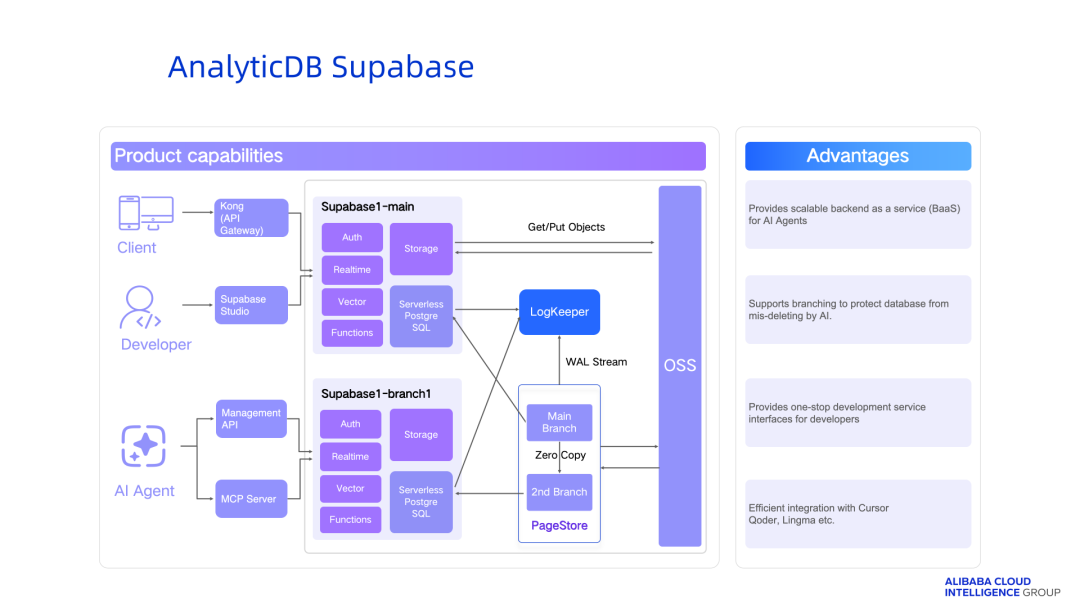The width and height of the screenshot is (1080, 608).
Task: Click the Management API box
Action: tap(251, 419)
